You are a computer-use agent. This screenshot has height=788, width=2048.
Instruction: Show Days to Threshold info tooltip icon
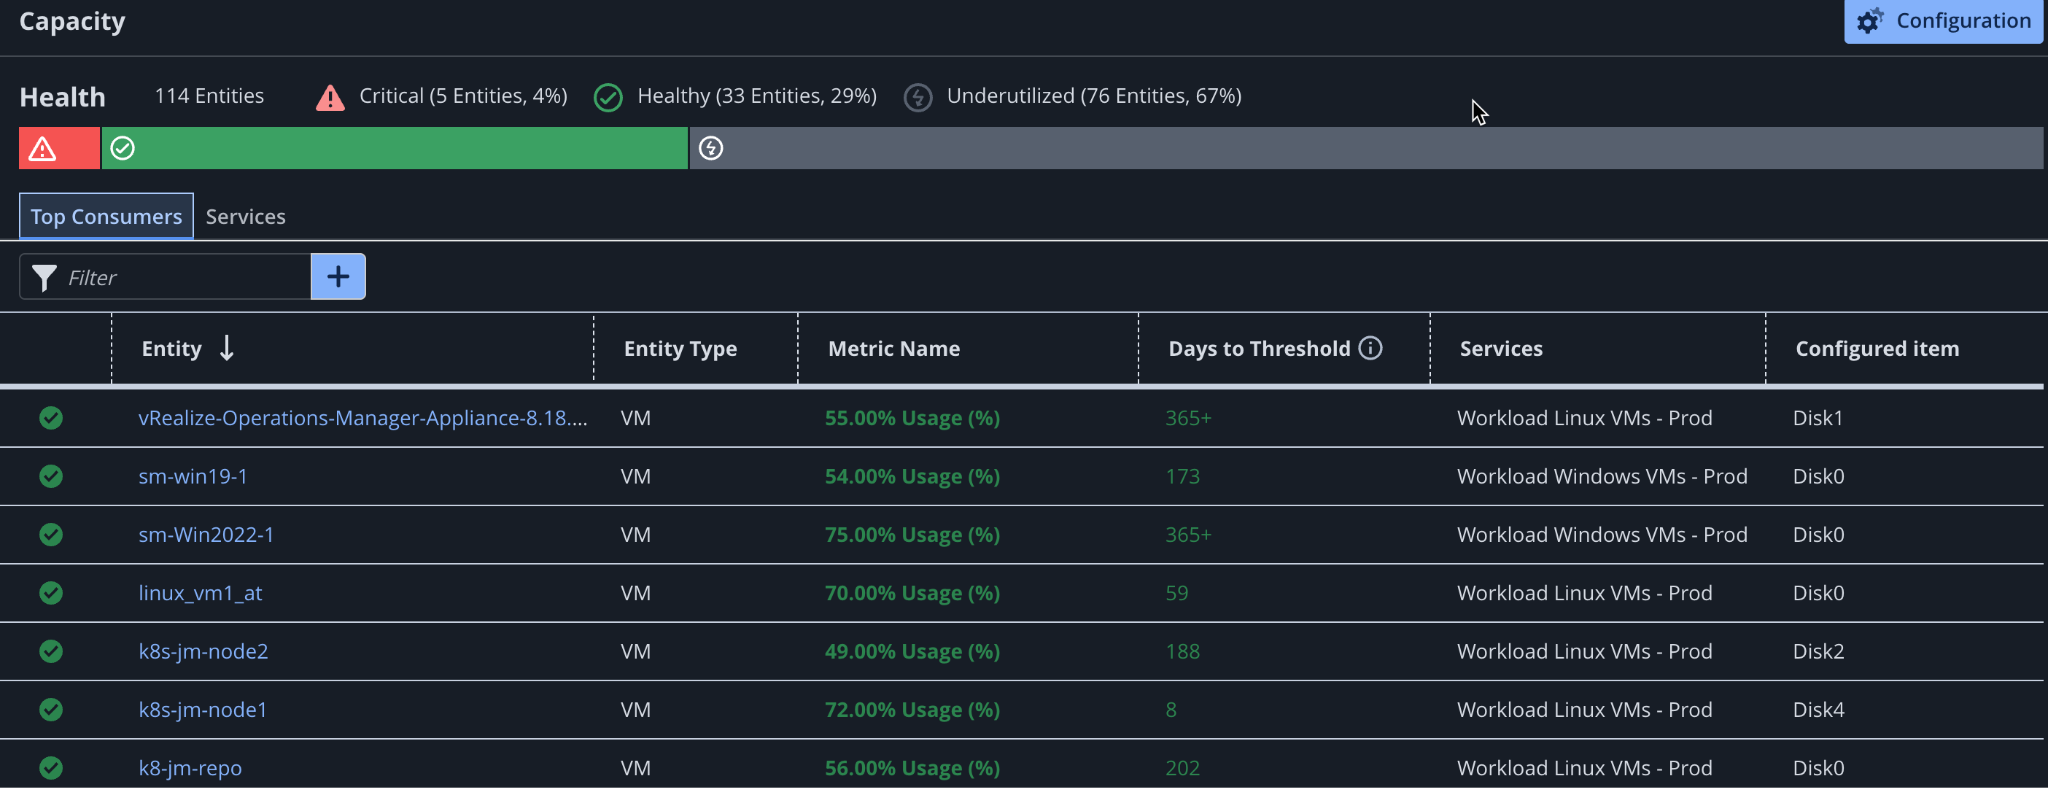tap(1371, 348)
